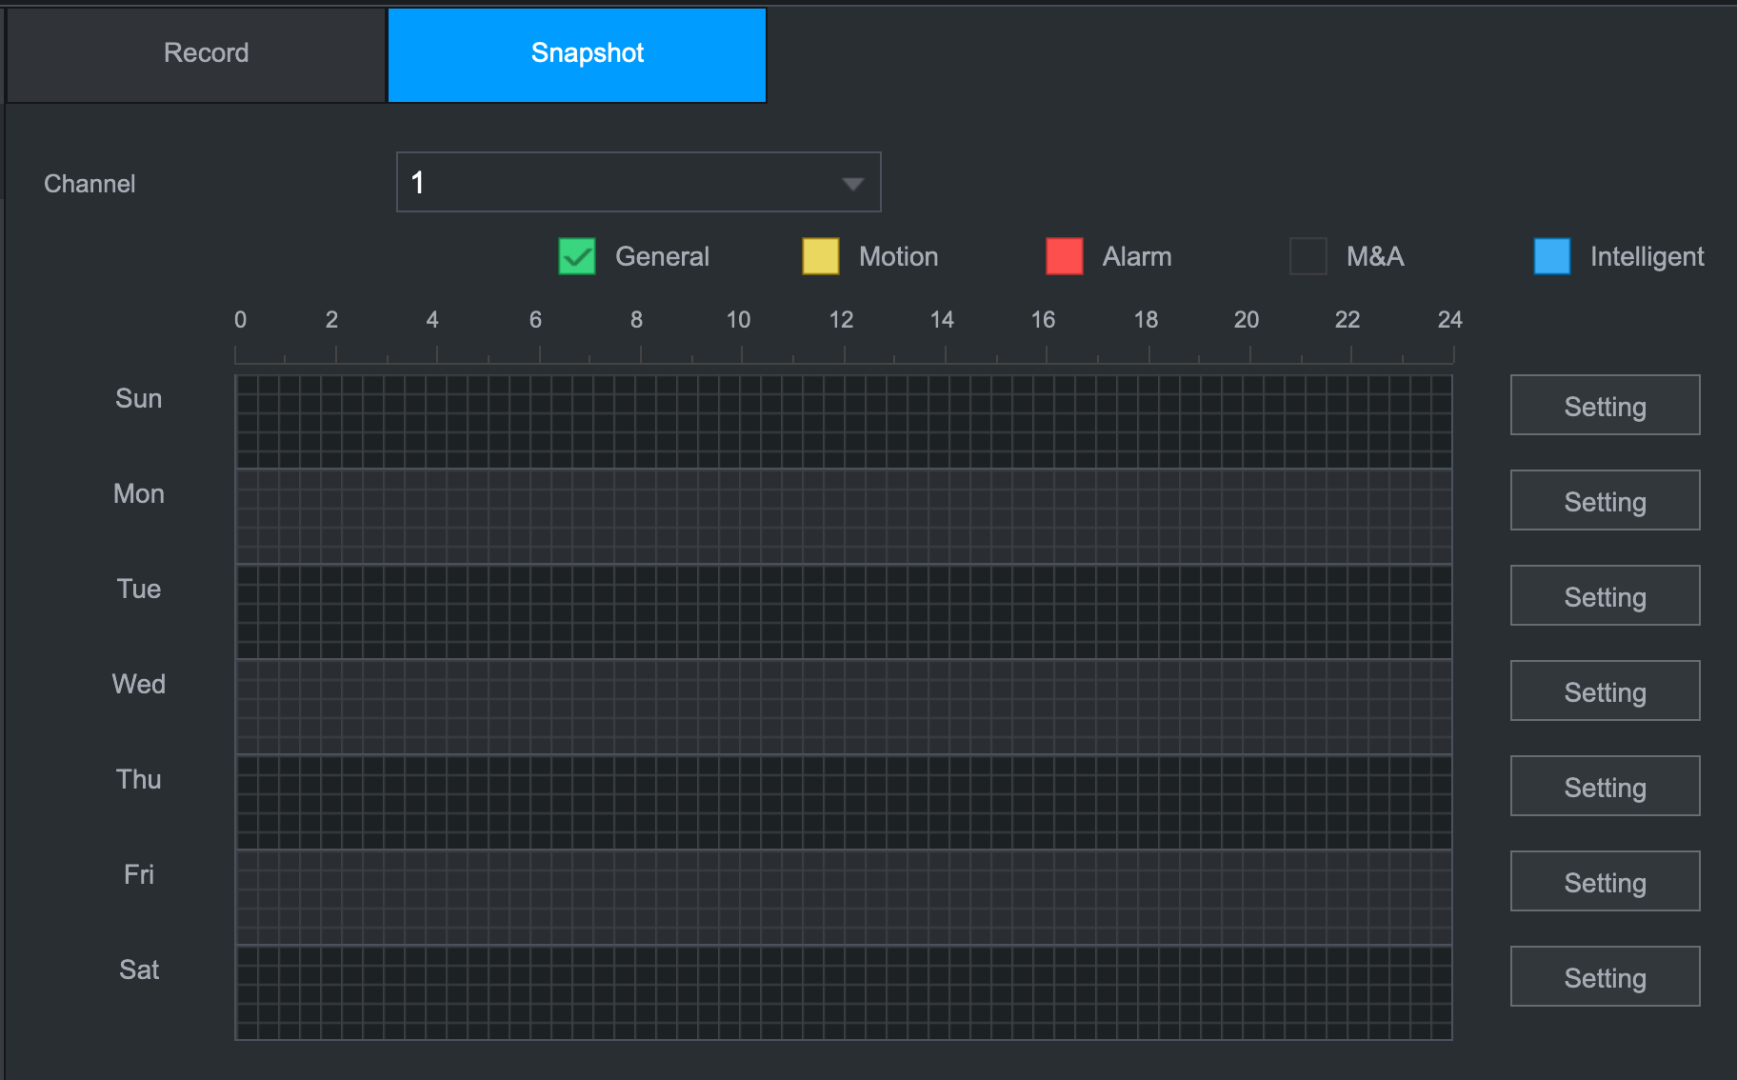The width and height of the screenshot is (1737, 1080).
Task: Enable the M&A type checkbox
Action: [1308, 256]
